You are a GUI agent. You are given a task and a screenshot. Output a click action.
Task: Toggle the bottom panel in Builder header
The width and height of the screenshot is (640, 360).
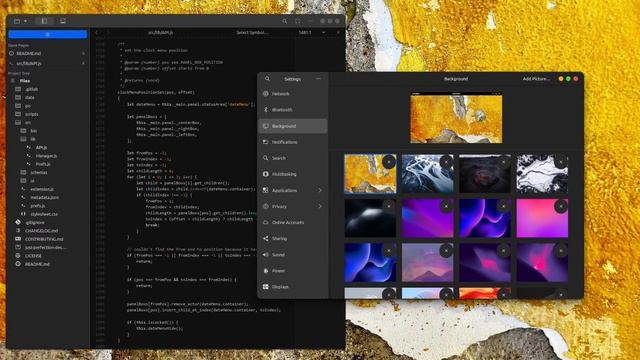click(63, 21)
